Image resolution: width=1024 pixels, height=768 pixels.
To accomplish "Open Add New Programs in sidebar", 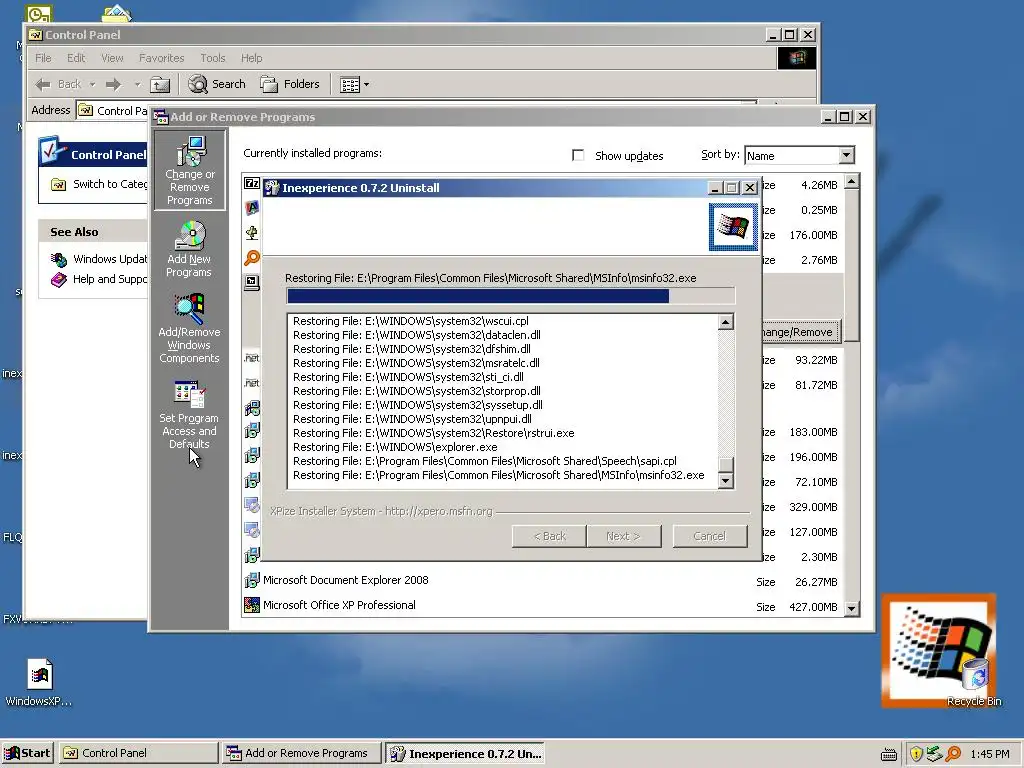I will tap(189, 249).
